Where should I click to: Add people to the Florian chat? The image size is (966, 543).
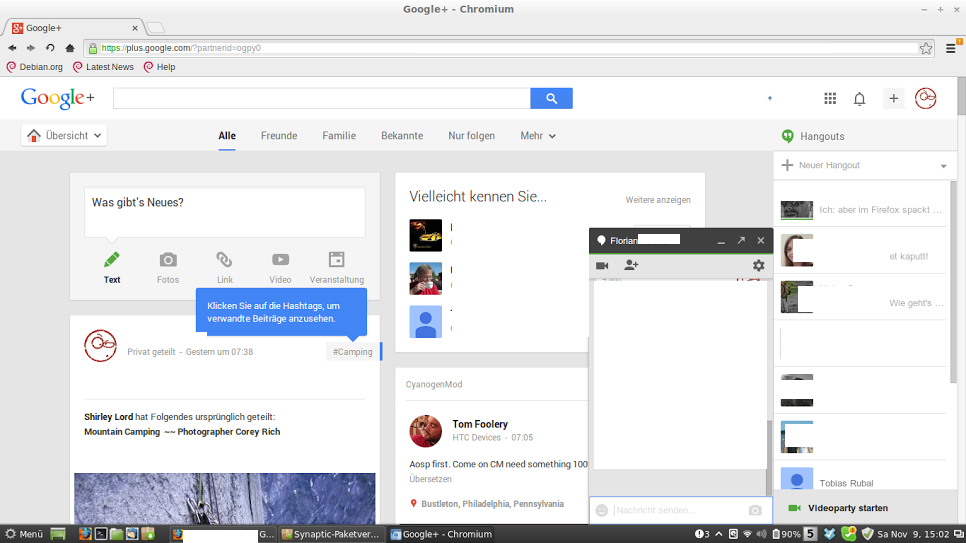[631, 265]
